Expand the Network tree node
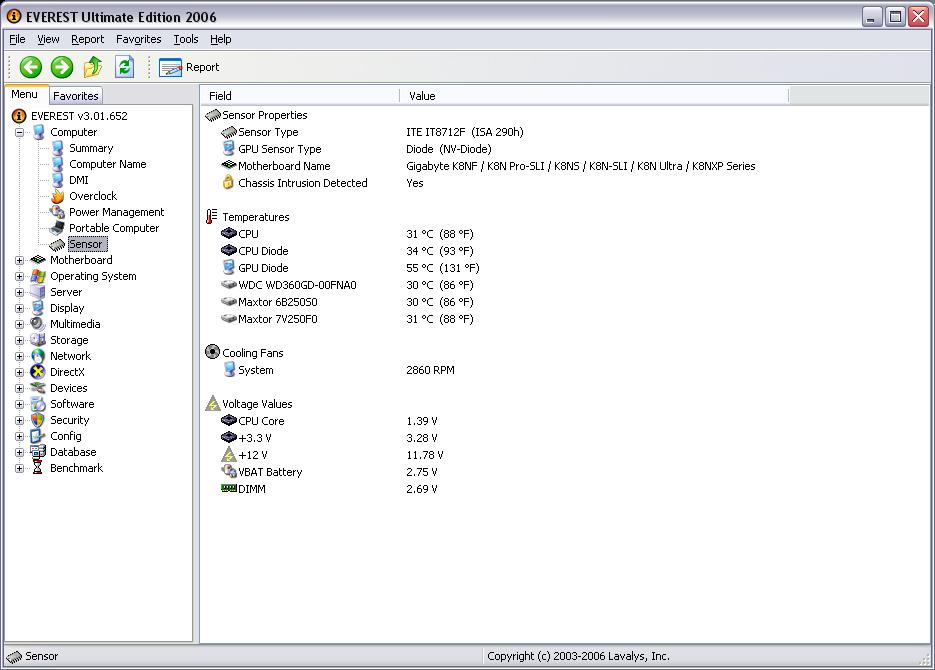Image resolution: width=935 pixels, height=670 pixels. (x=19, y=356)
